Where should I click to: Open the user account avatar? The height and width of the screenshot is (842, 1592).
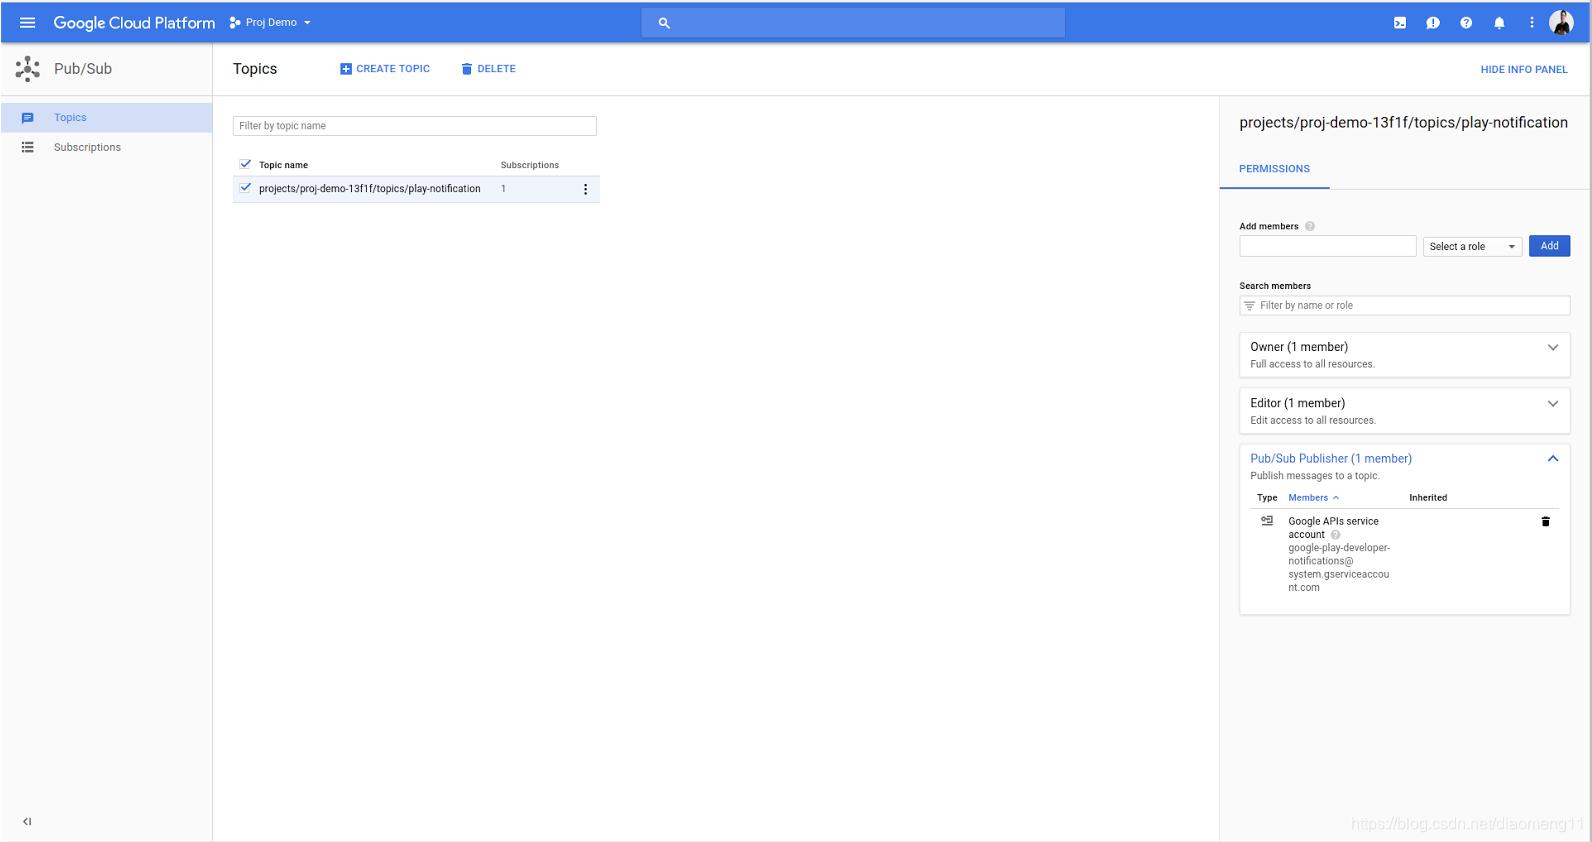[x=1561, y=22]
